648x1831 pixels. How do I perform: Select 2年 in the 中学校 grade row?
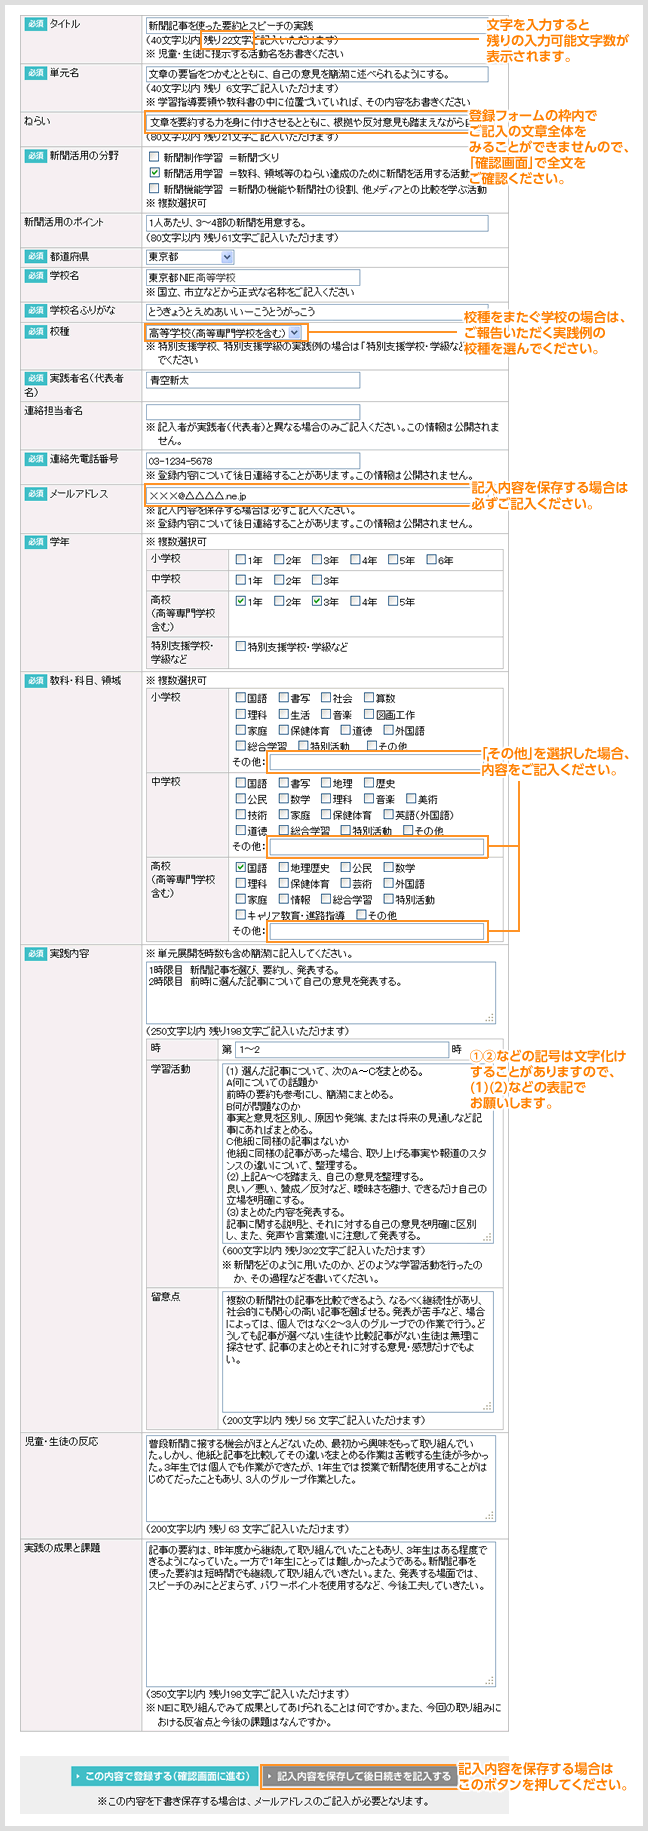[x=280, y=580]
